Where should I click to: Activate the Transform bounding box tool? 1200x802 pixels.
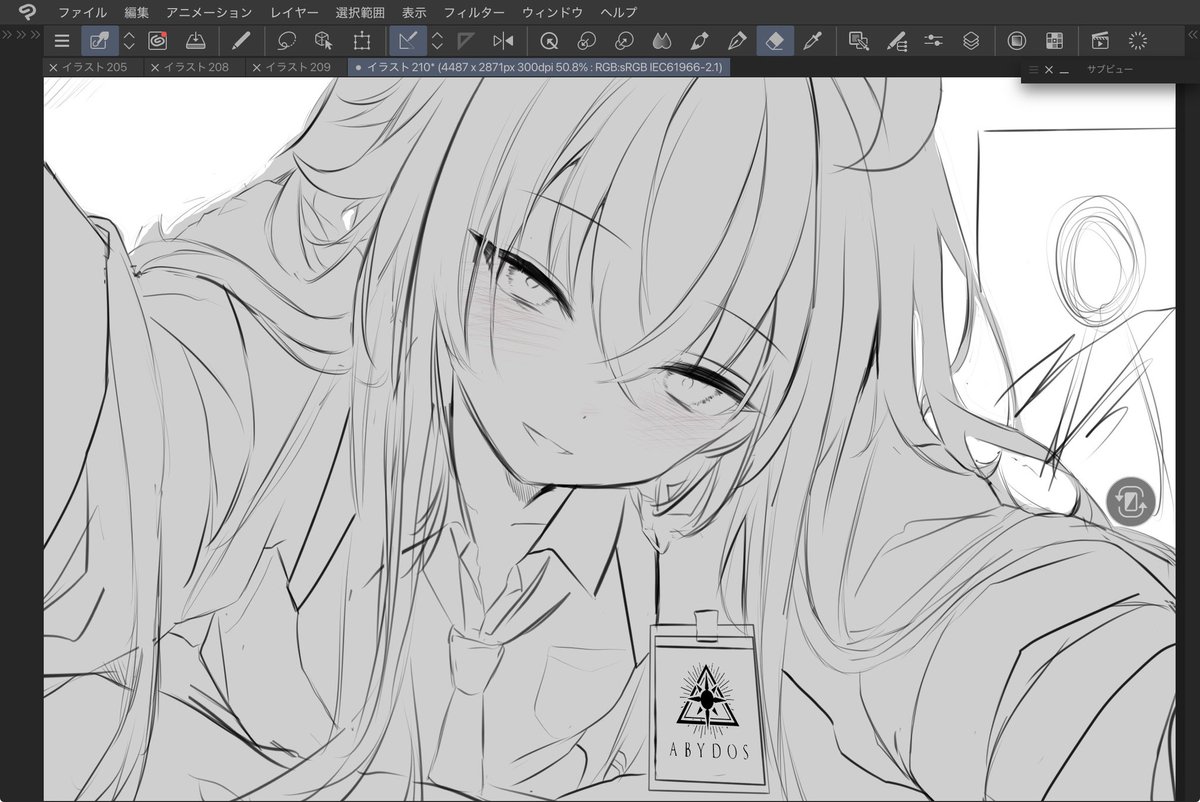[x=361, y=41]
